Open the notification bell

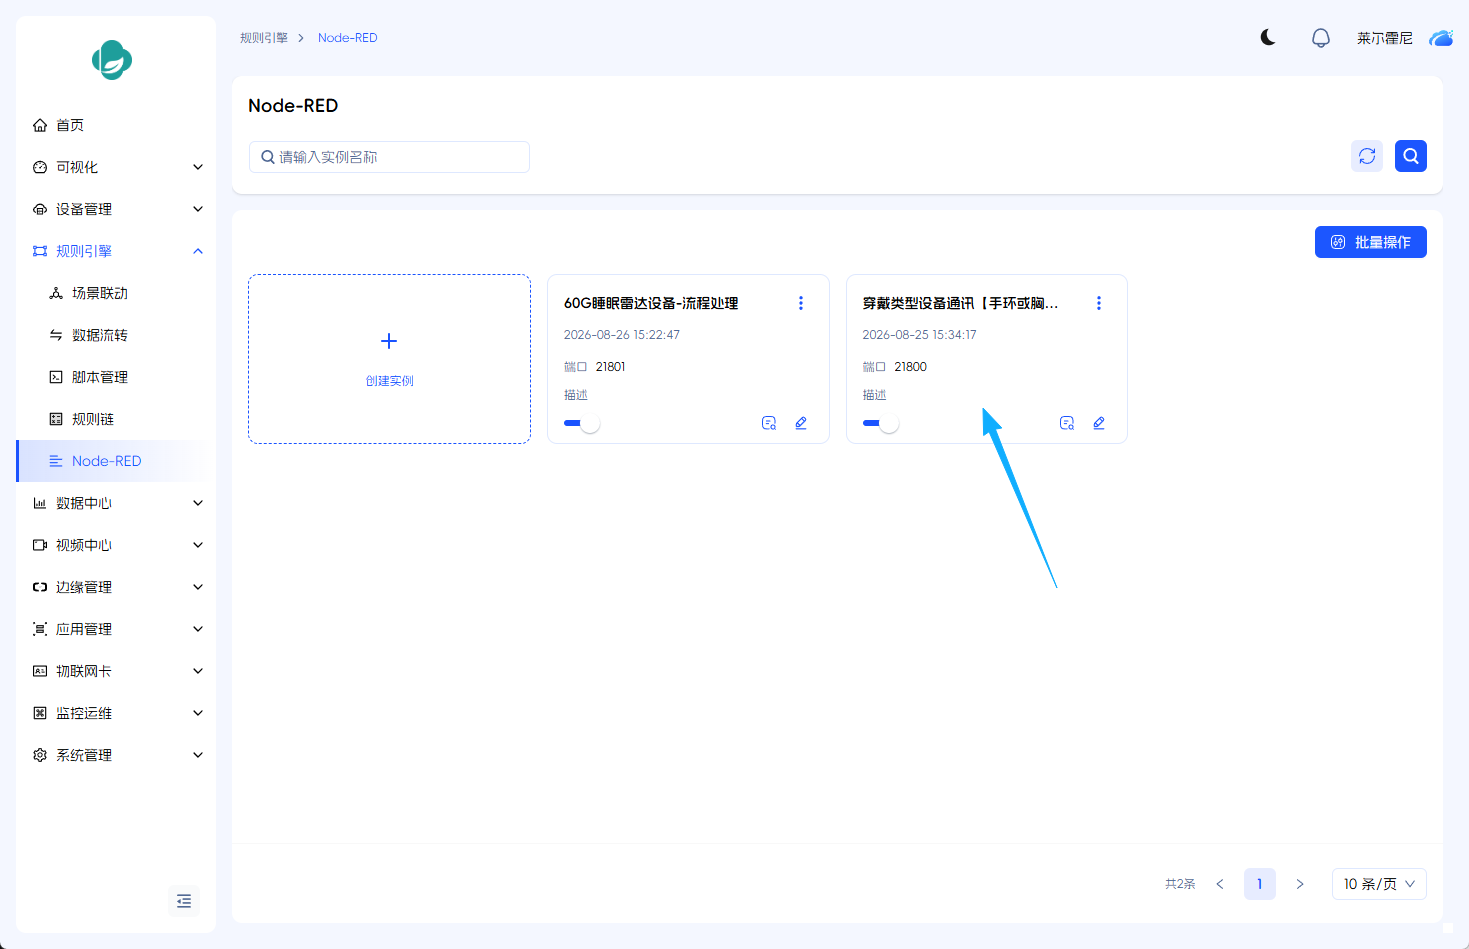point(1321,38)
